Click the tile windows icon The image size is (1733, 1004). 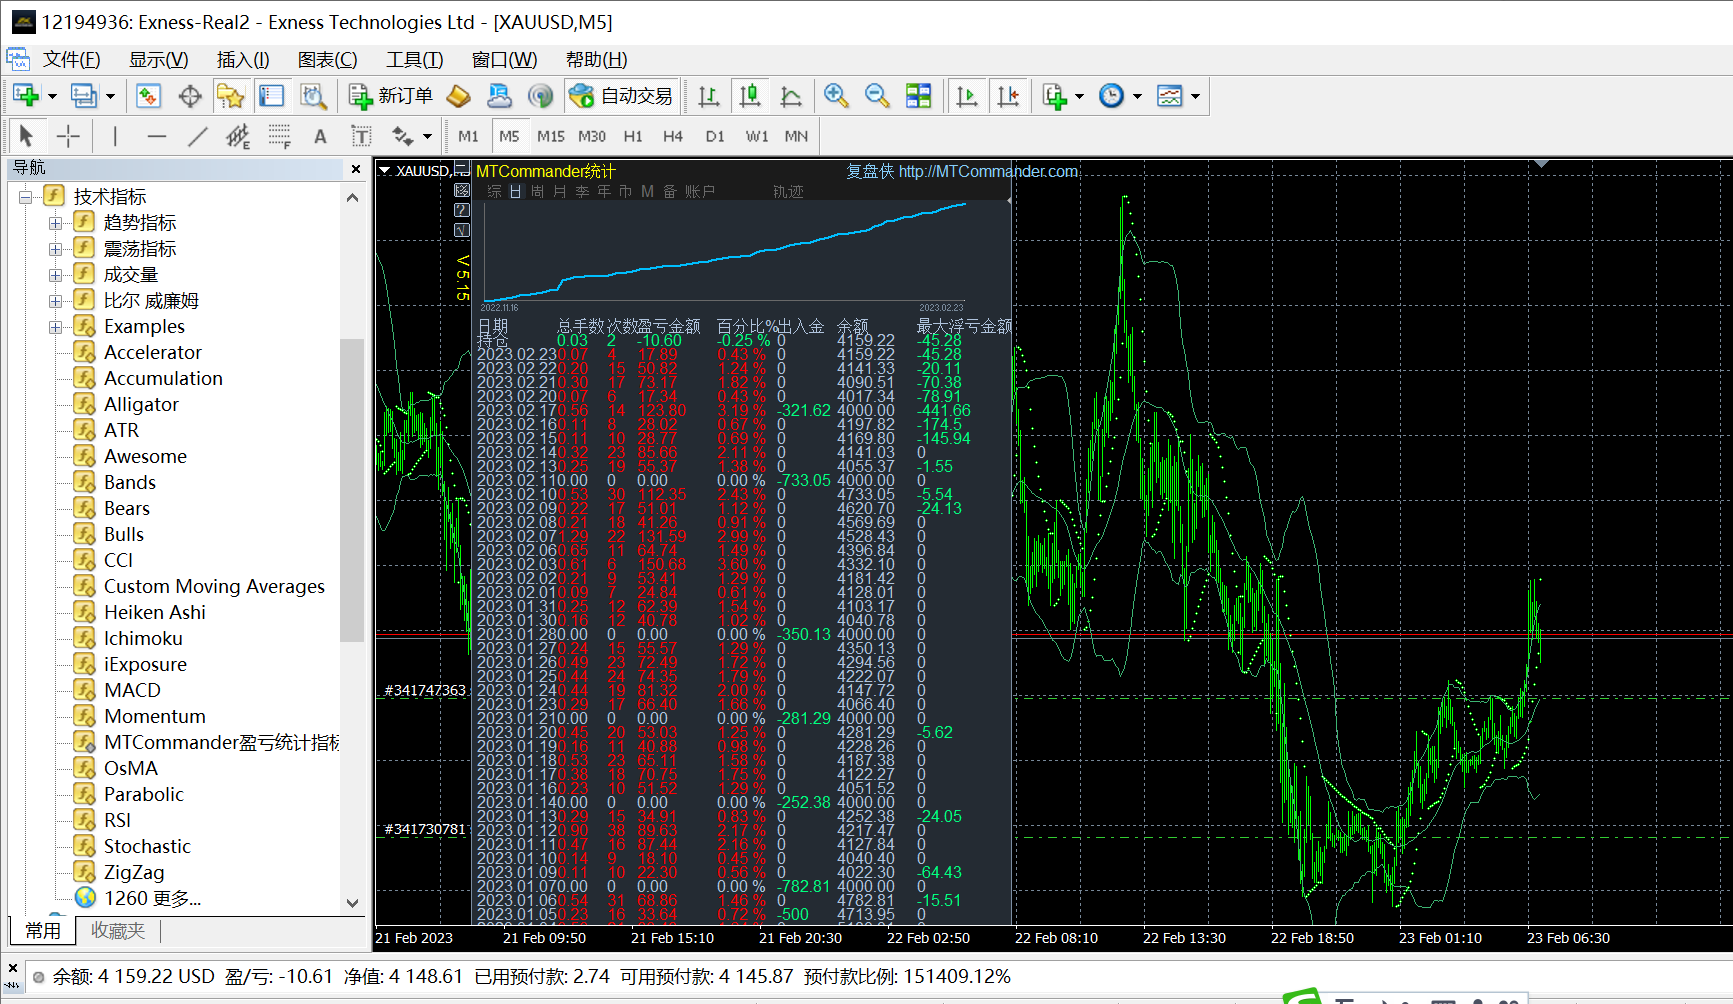[x=918, y=96]
